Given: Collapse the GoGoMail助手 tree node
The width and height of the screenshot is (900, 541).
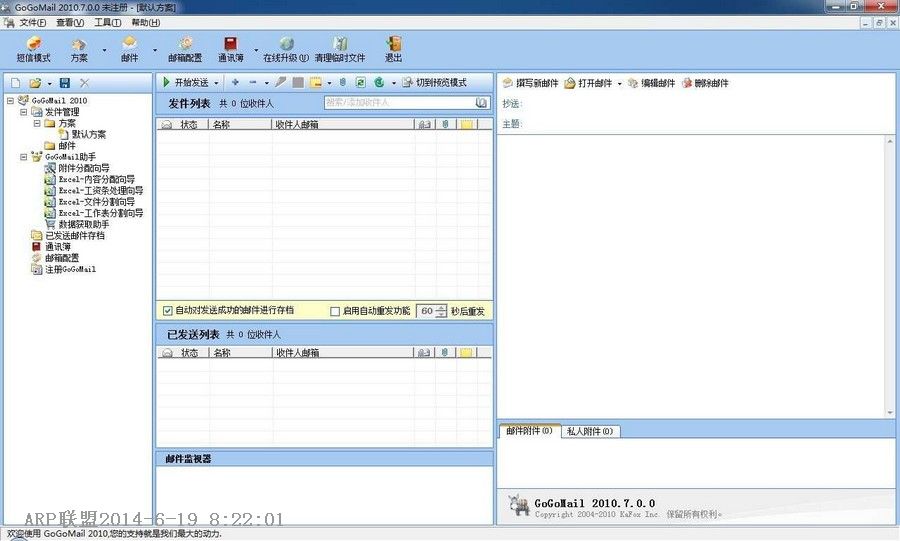Looking at the screenshot, I should [24, 157].
